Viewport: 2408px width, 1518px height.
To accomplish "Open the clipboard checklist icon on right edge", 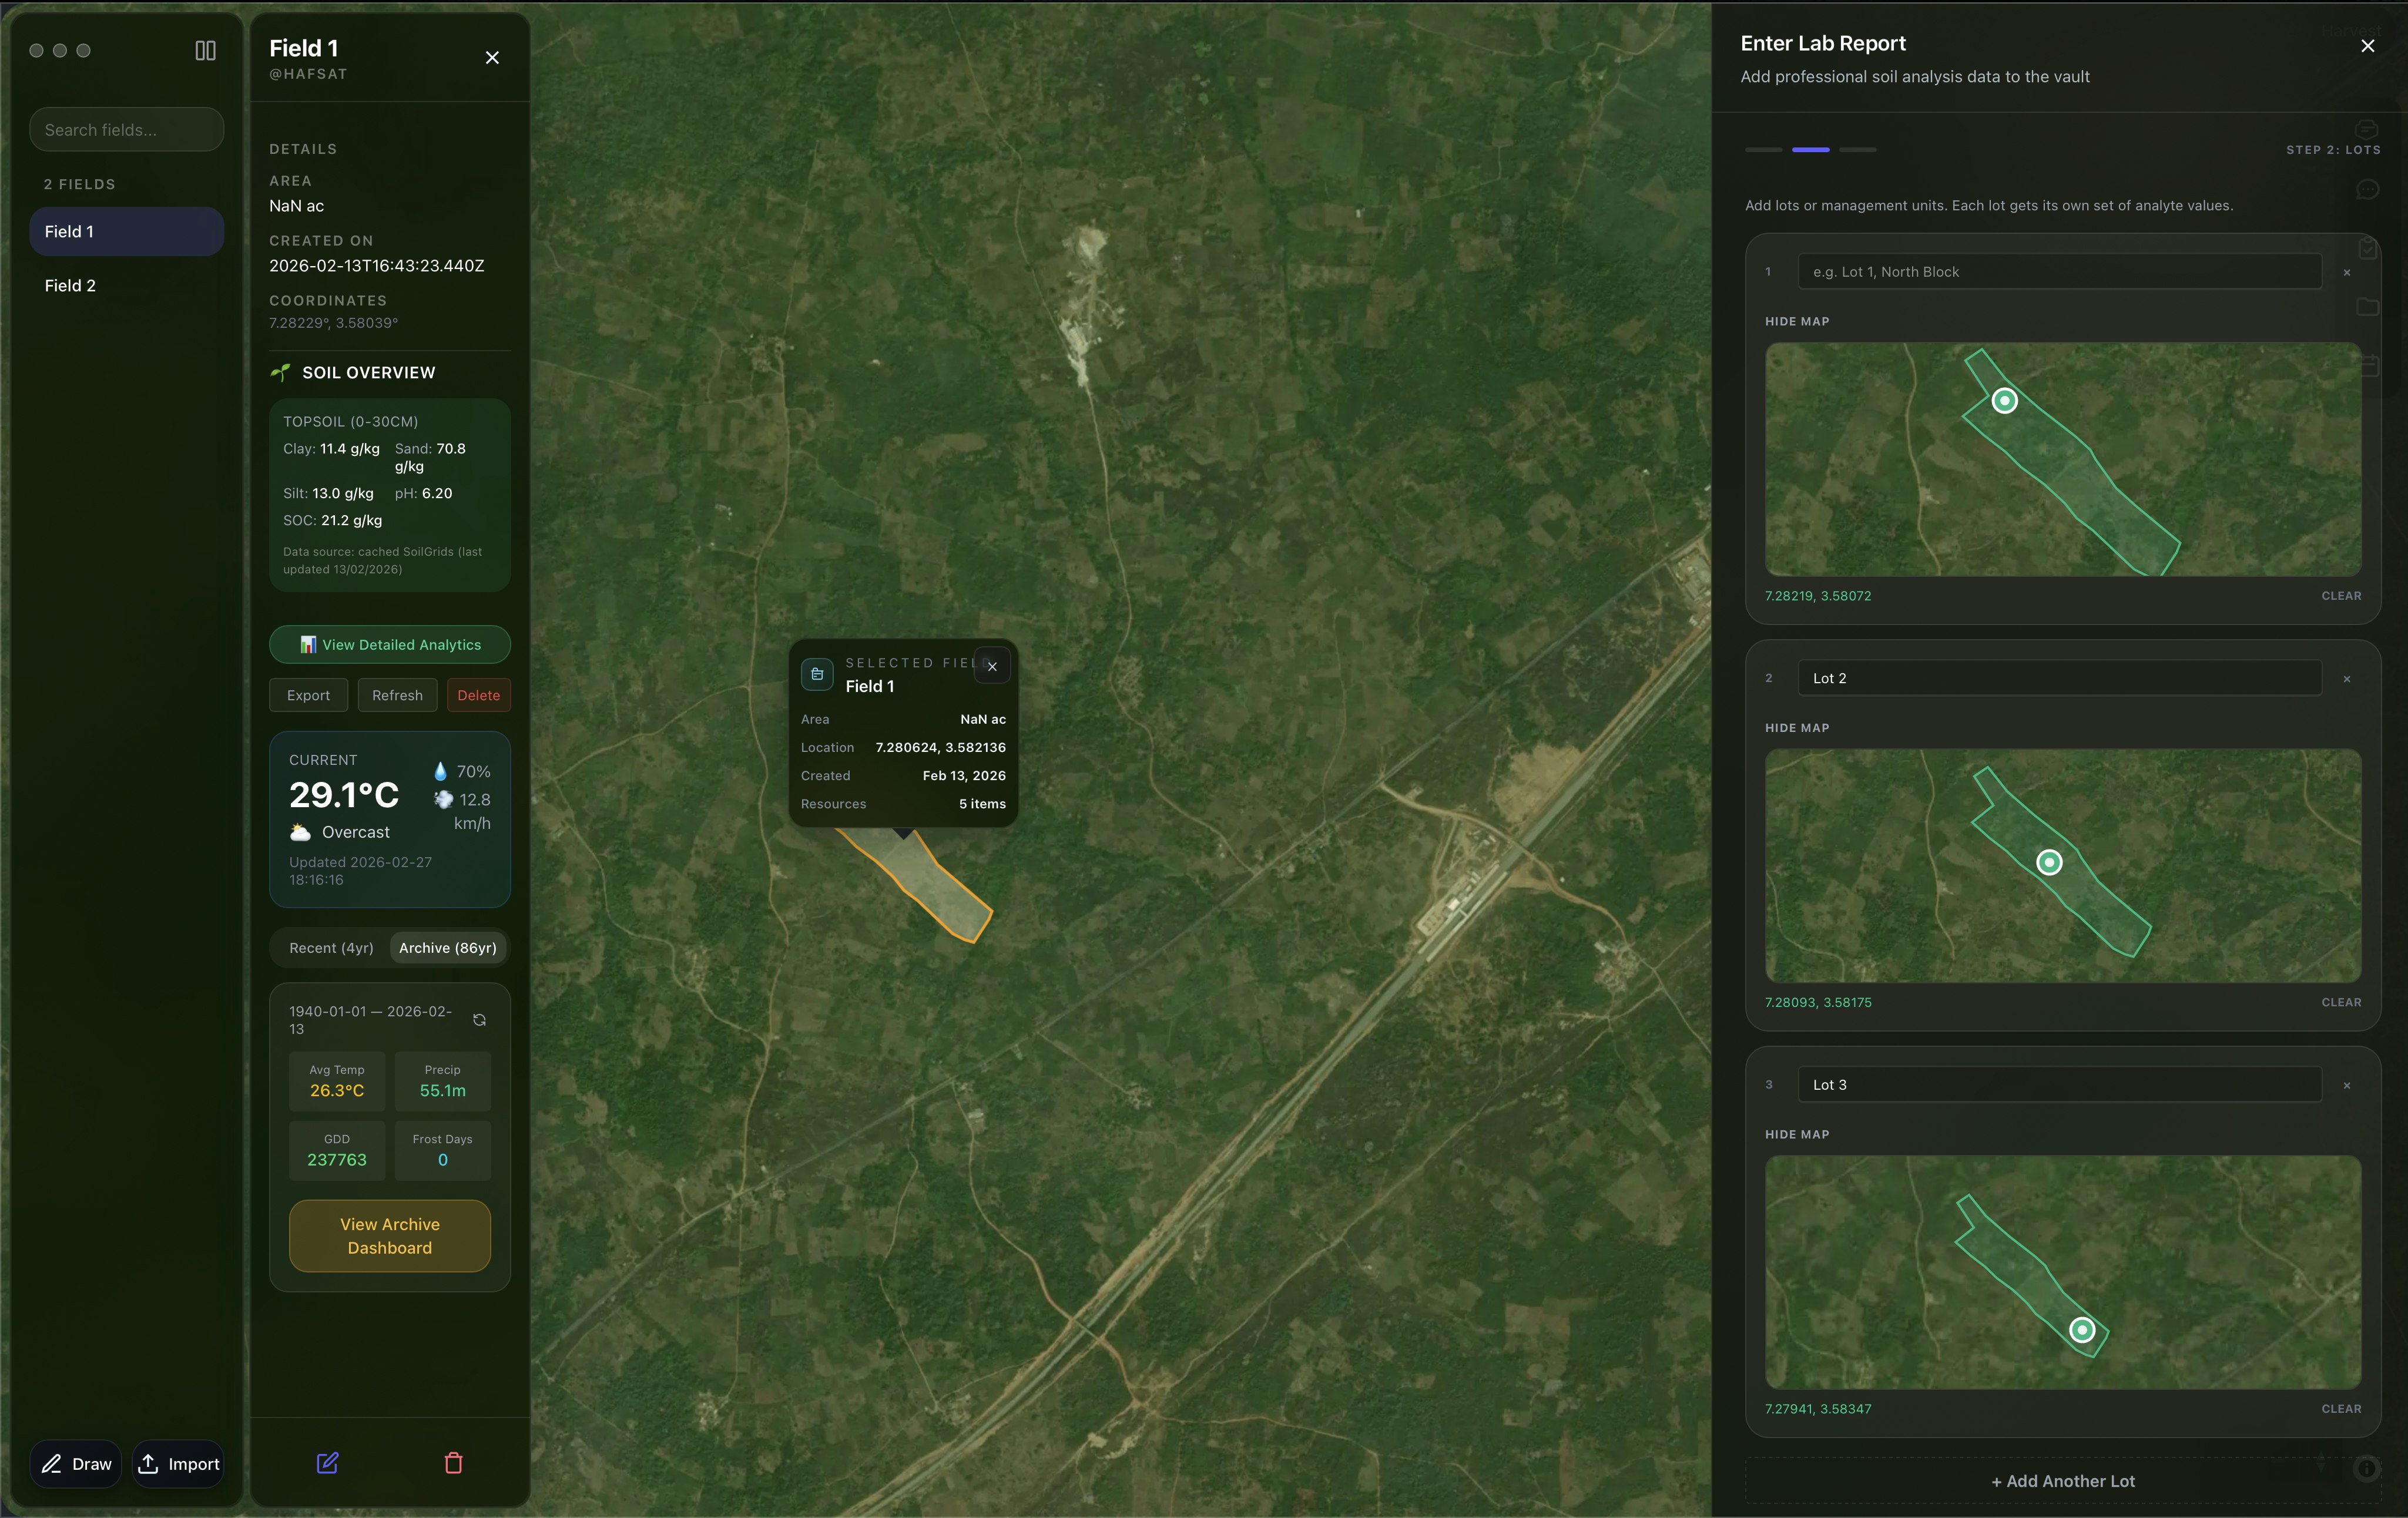I will pos(2368,248).
